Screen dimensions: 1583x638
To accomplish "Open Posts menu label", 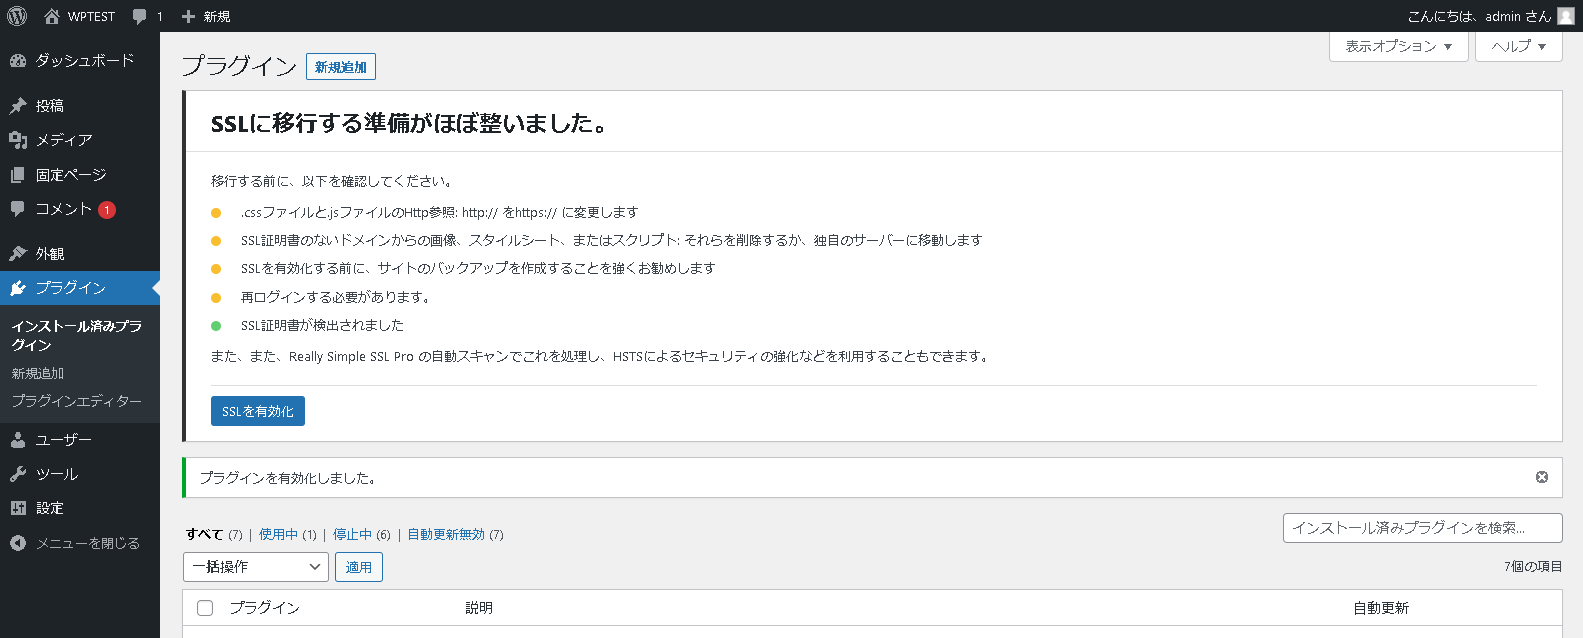I will 50,105.
